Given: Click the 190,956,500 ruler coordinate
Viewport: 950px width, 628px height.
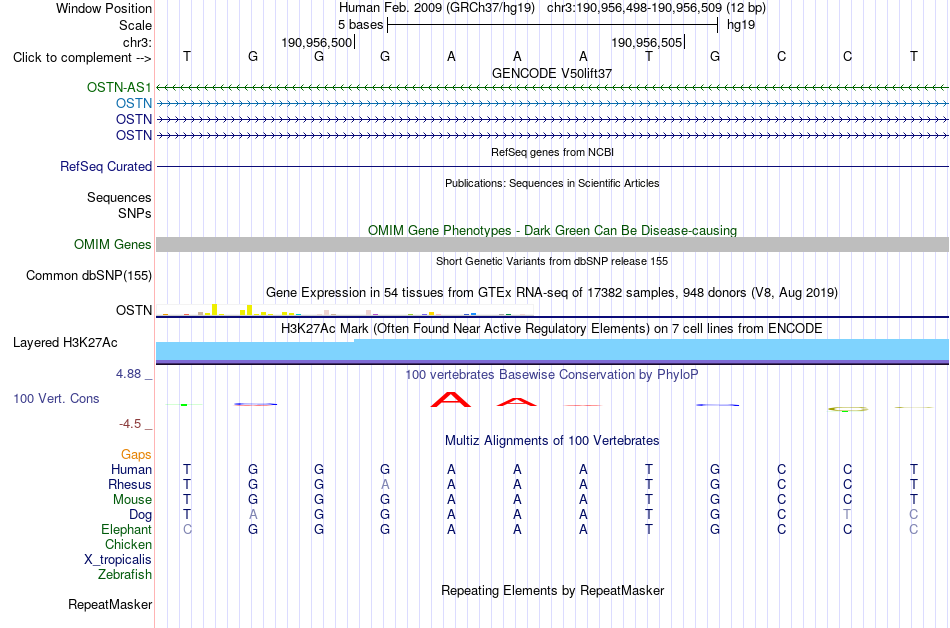Looking at the screenshot, I should (317, 42).
